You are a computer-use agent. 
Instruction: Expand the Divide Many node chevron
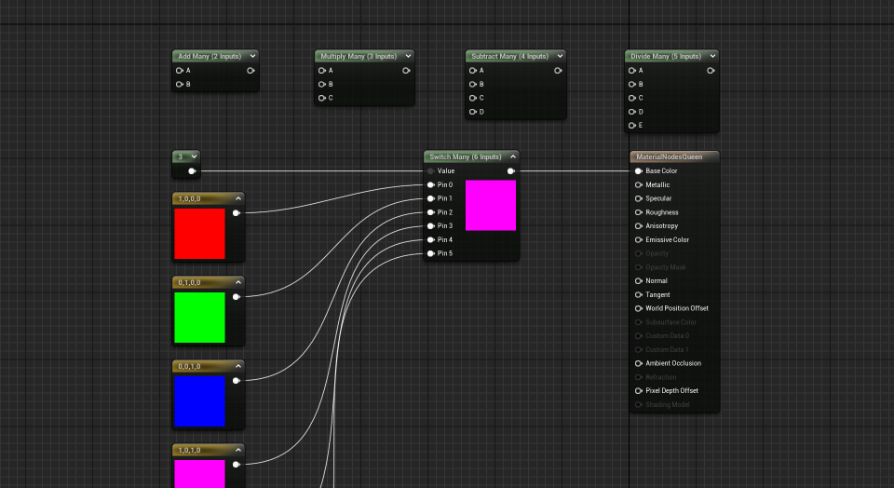click(711, 57)
